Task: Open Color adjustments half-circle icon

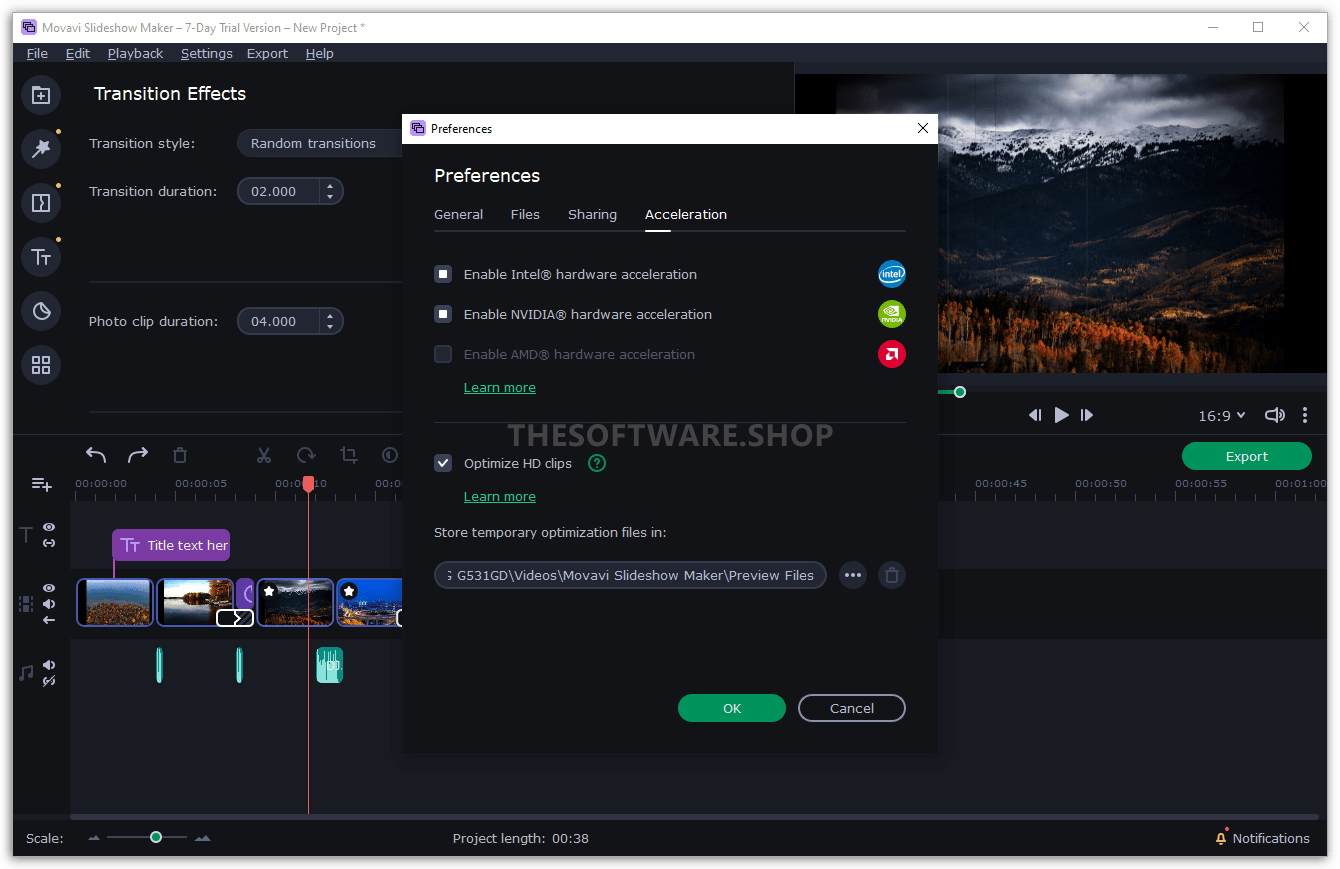Action: (390, 455)
